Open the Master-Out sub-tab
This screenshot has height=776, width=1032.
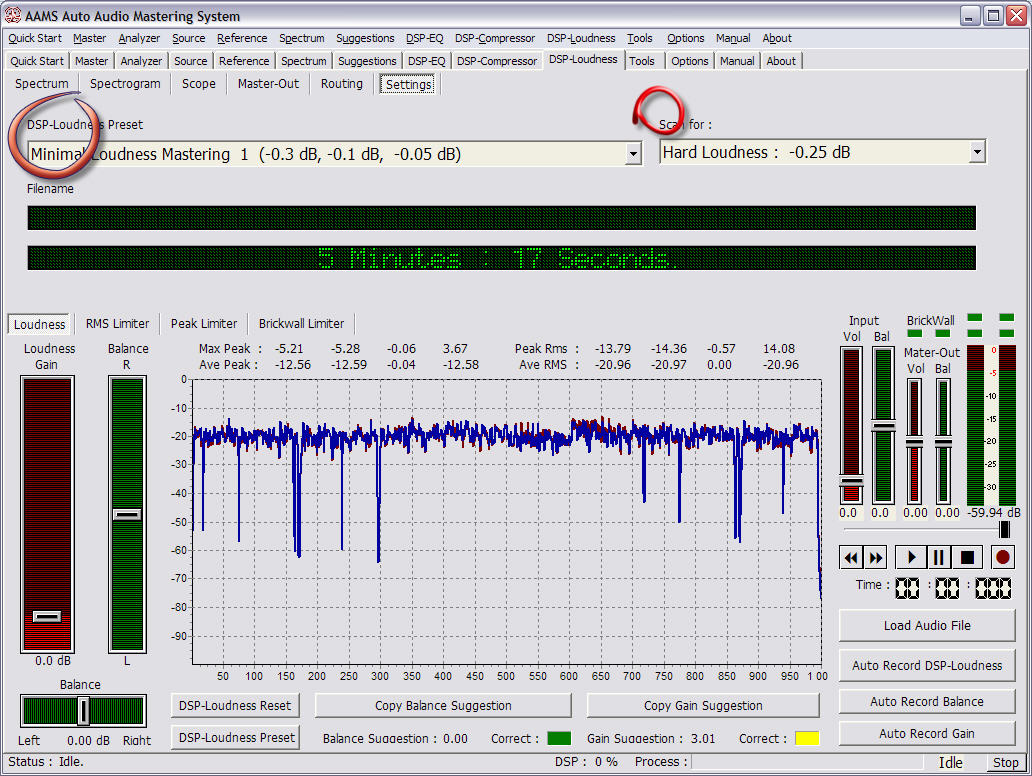268,84
